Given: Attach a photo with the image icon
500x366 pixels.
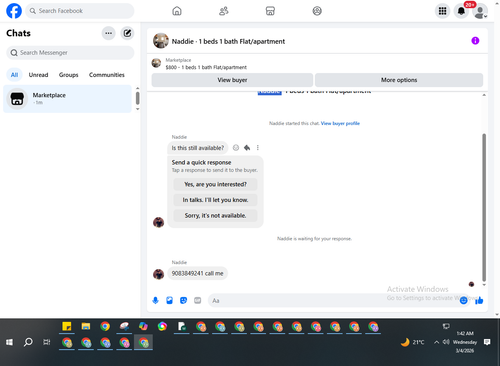Looking at the screenshot, I should 169,301.
